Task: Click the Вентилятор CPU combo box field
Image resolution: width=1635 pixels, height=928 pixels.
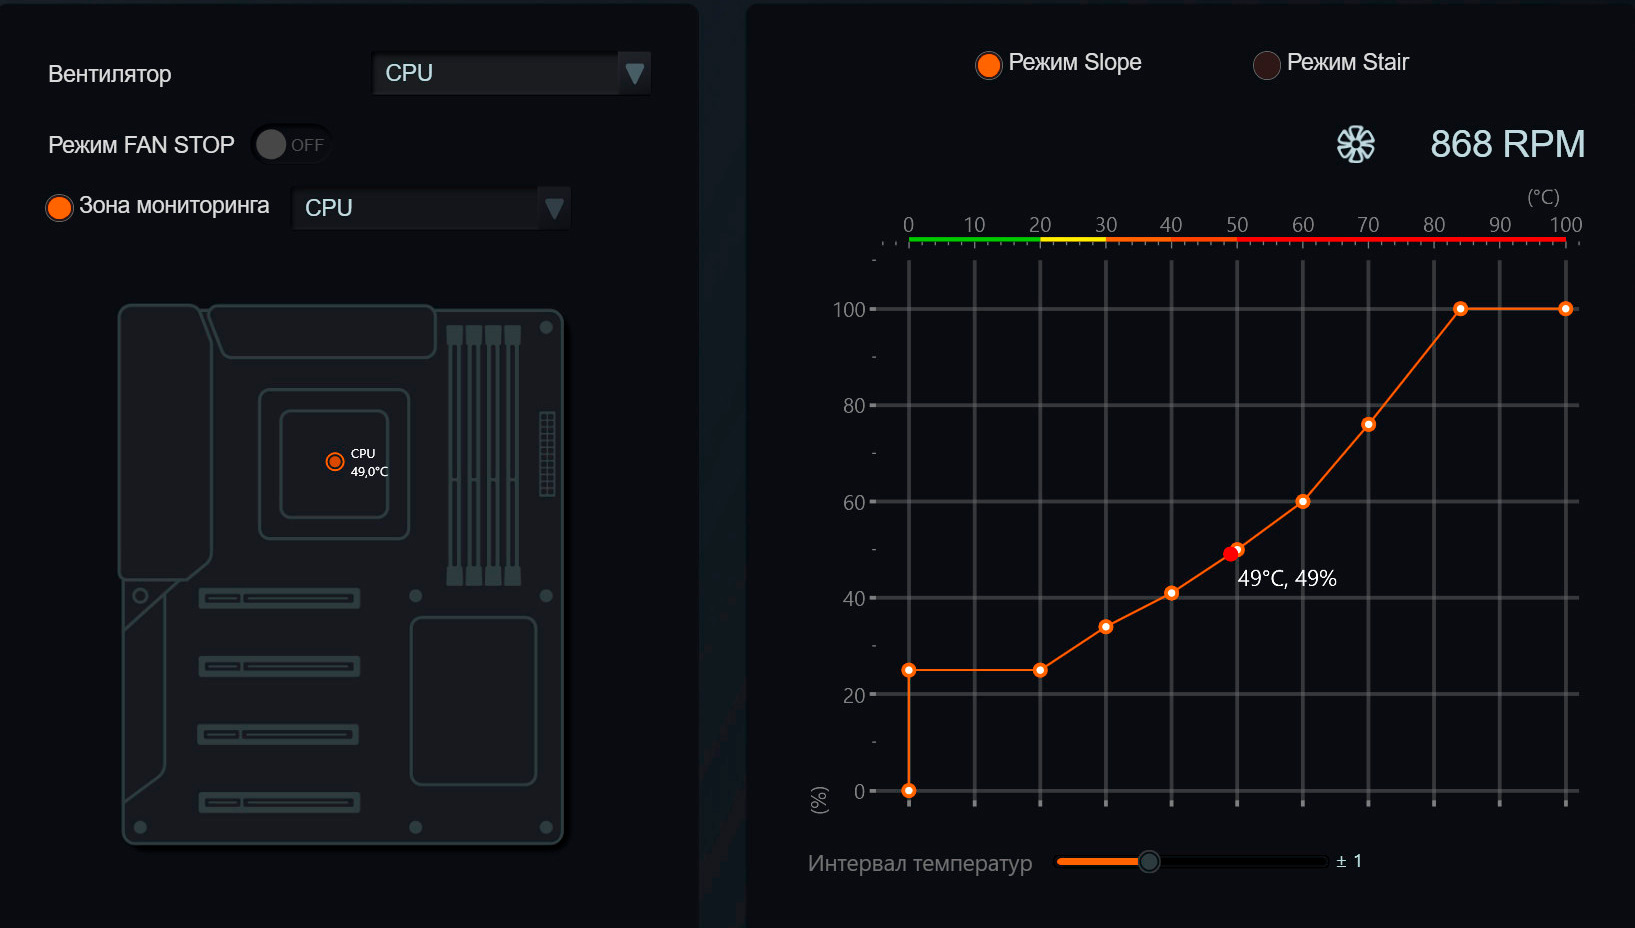Action: point(495,73)
